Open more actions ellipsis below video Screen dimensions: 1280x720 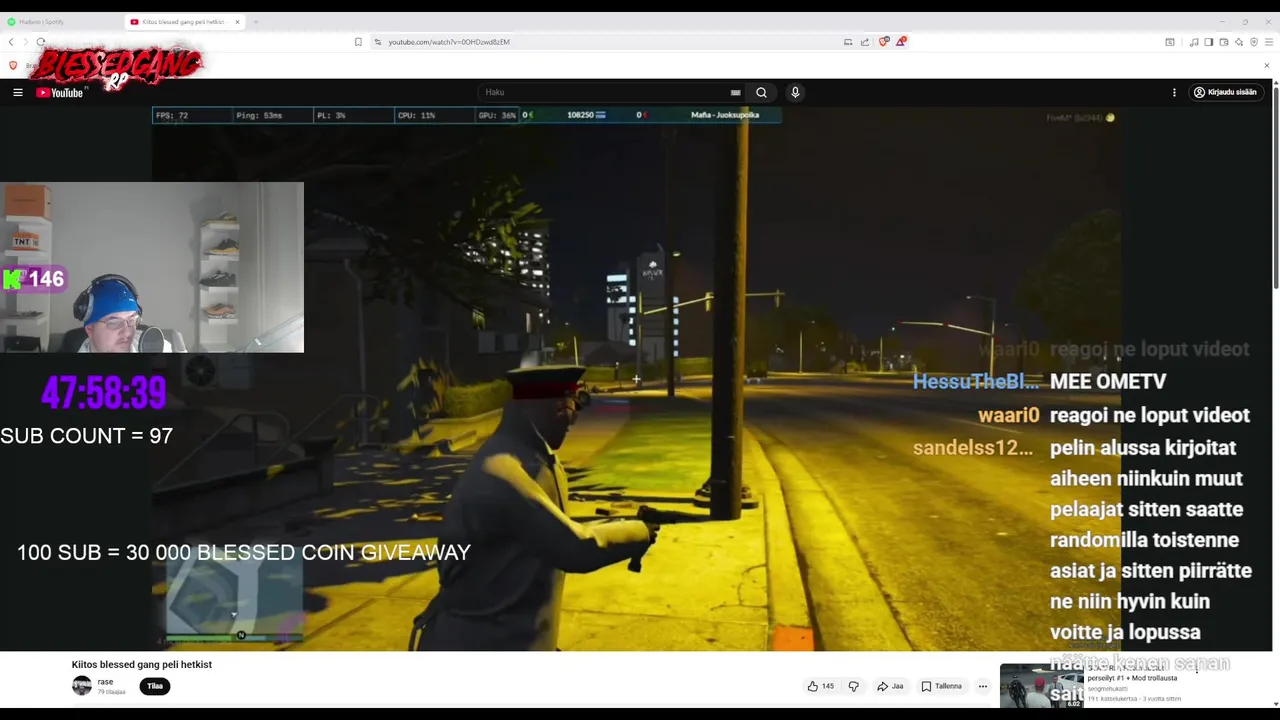[x=983, y=686]
